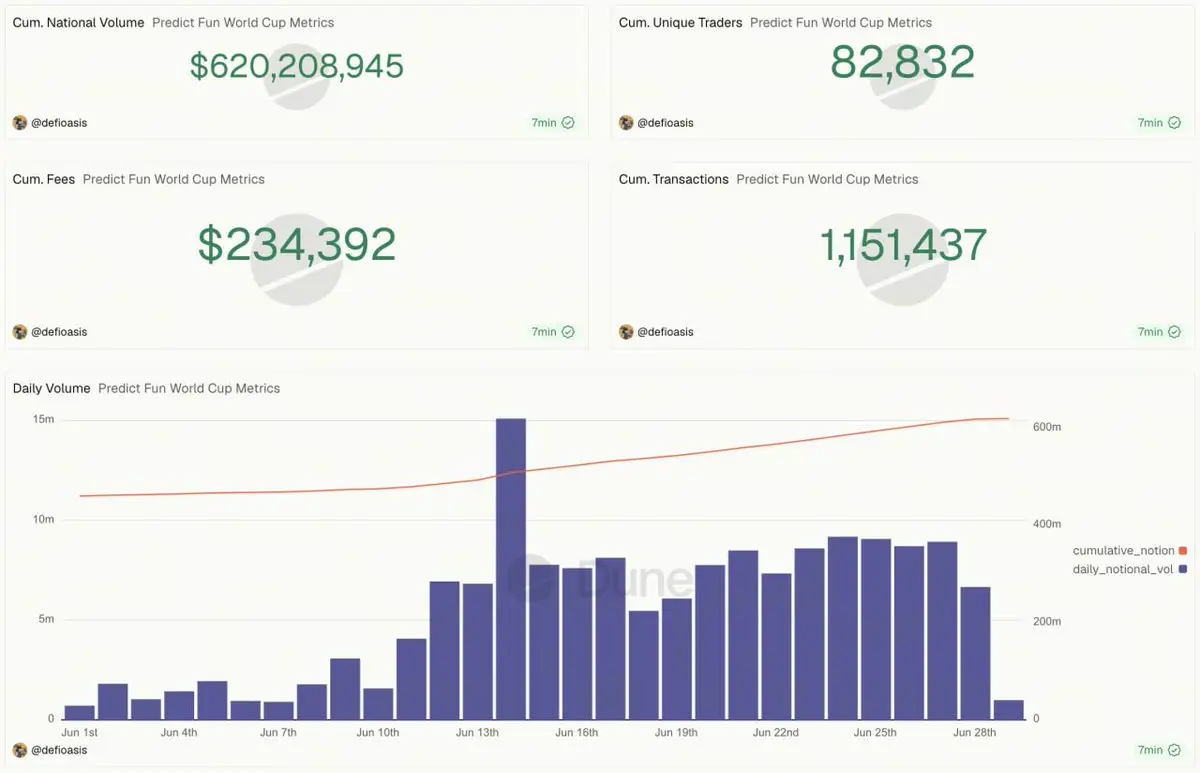The height and width of the screenshot is (773, 1200).
Task: Click Predict Fun World Cup Metrics beside Cum. Unique Traders
Action: 841,22
